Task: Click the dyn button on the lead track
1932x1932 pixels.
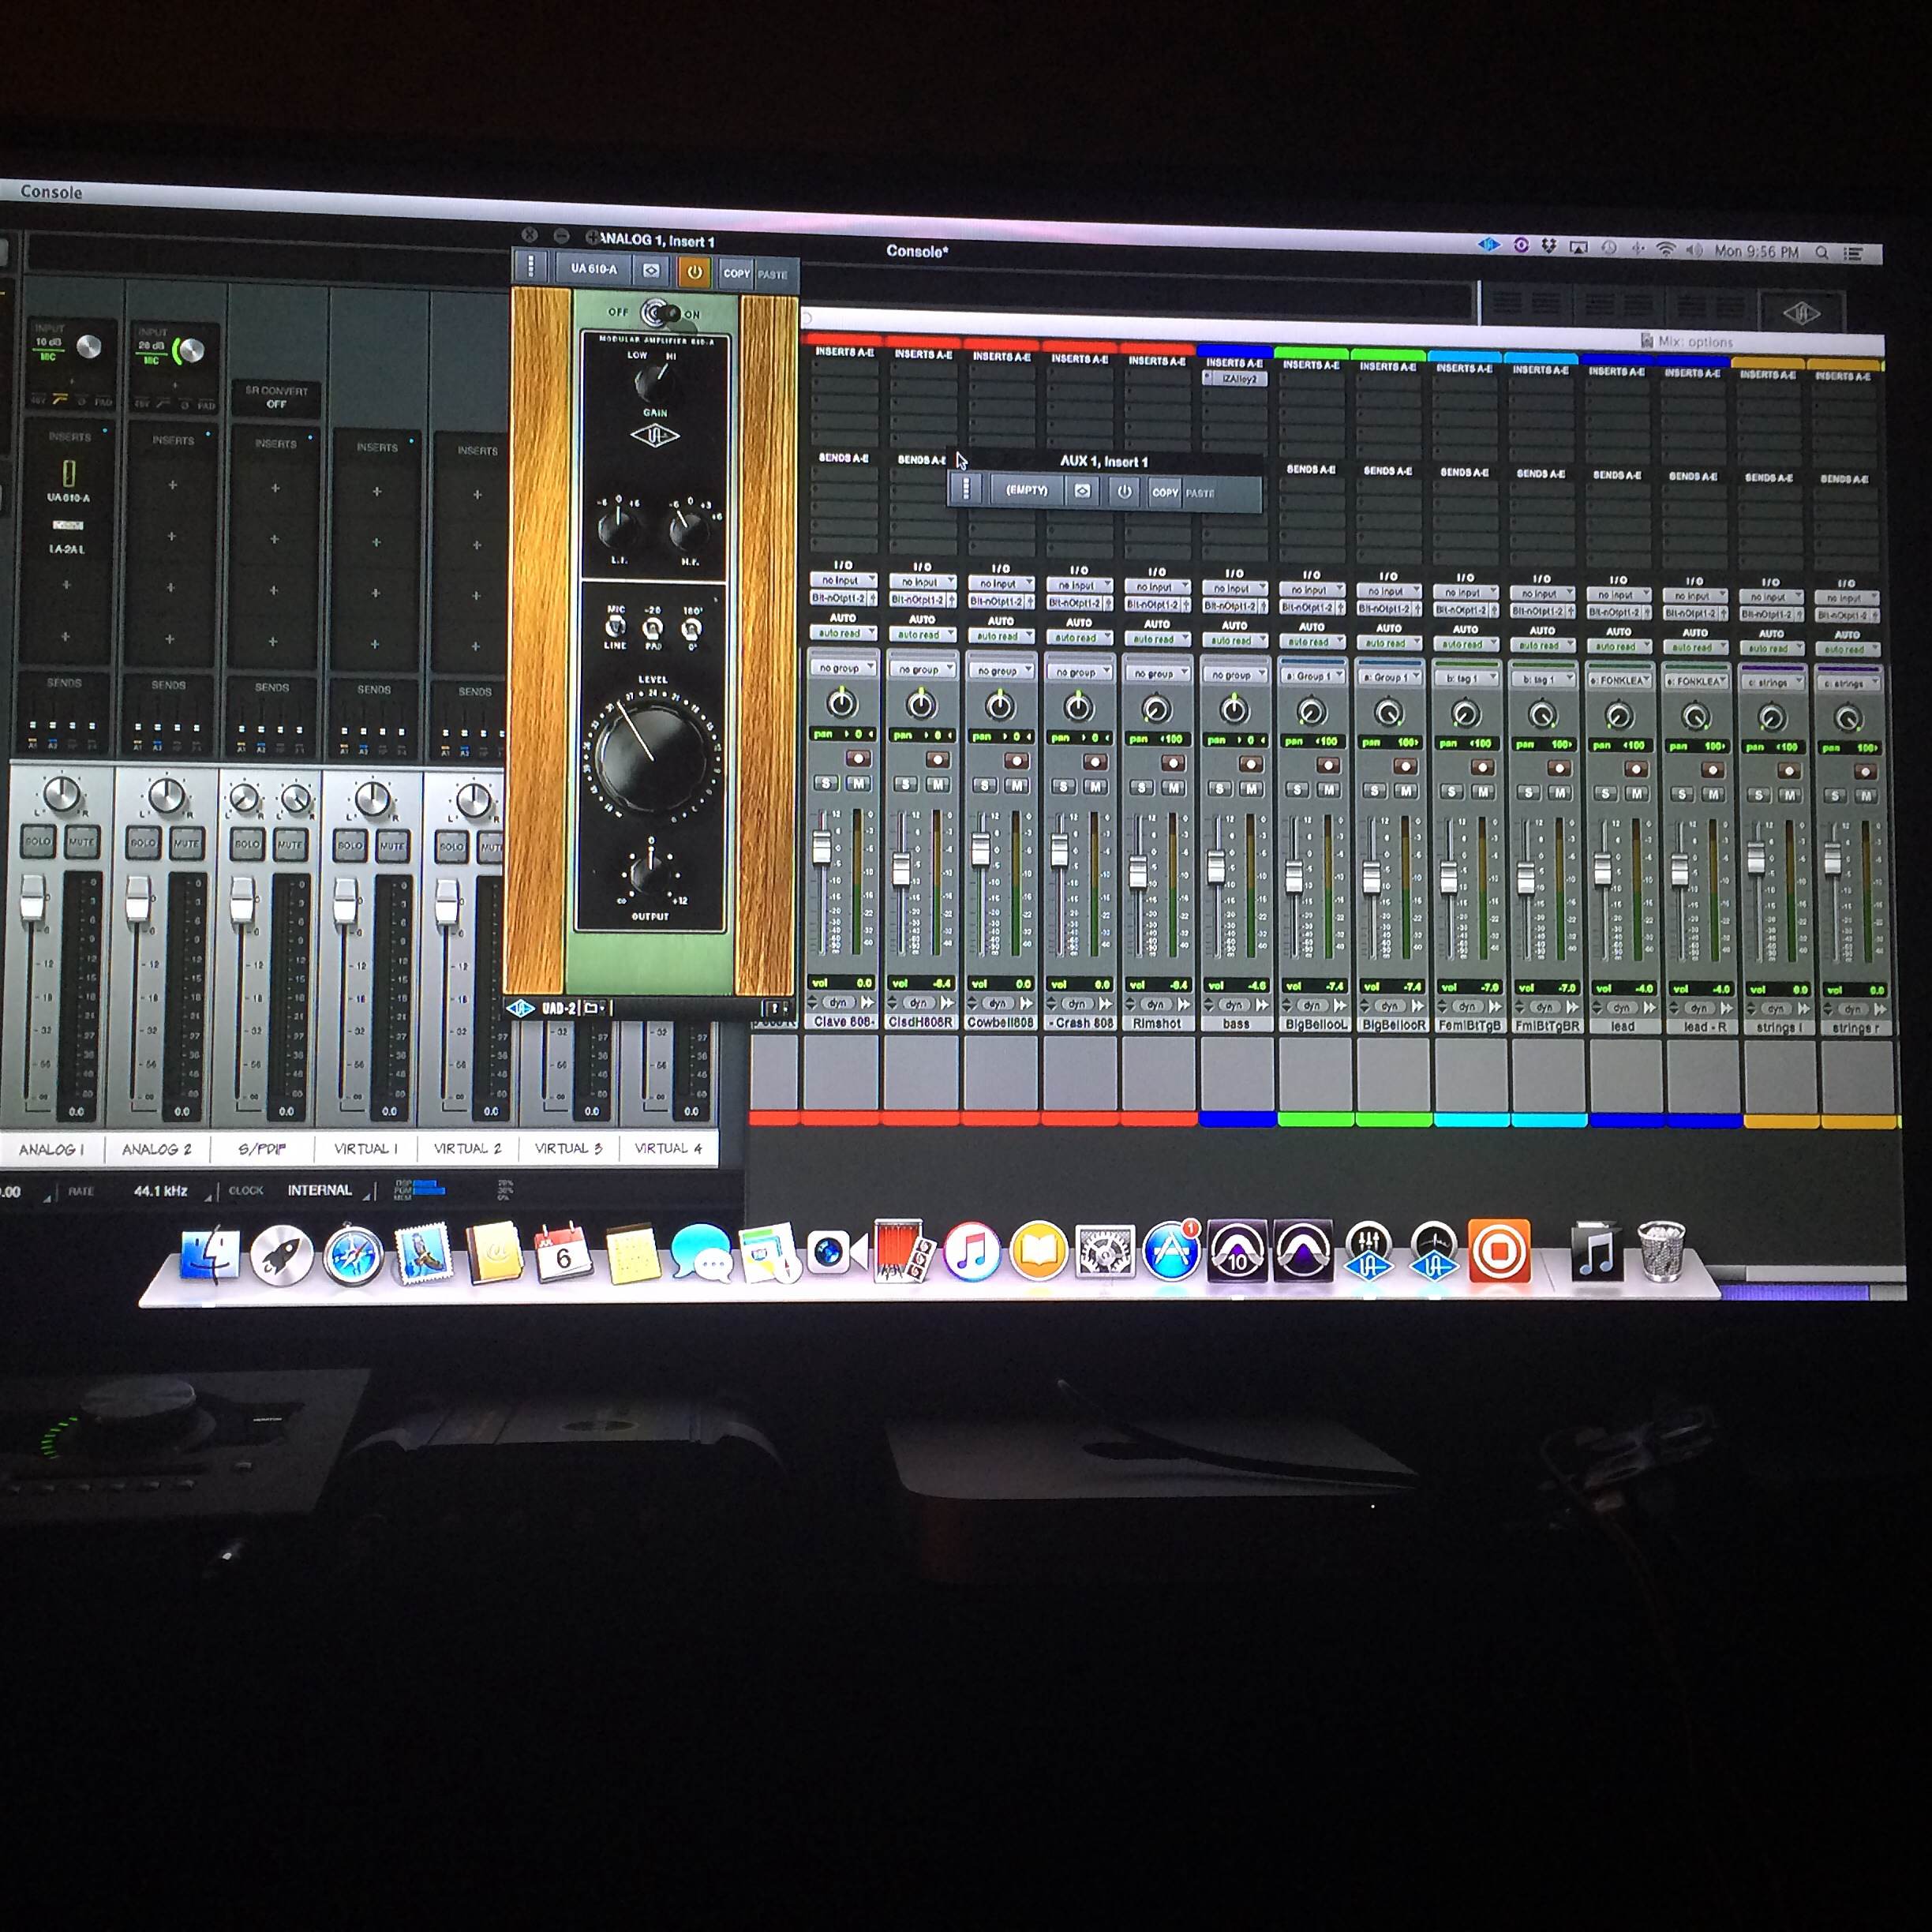Action: coord(1621,1008)
